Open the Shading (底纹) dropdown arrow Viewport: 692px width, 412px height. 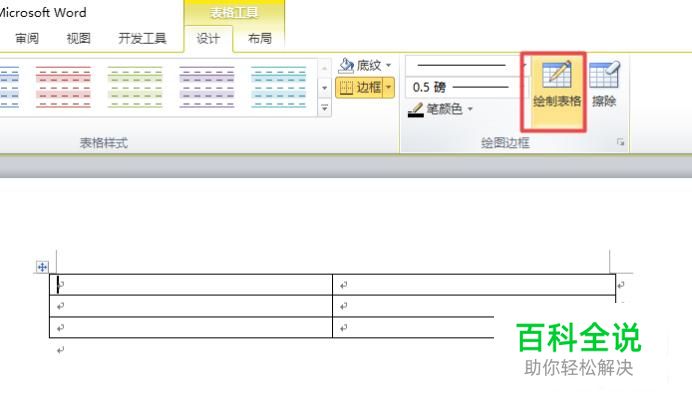(388, 66)
